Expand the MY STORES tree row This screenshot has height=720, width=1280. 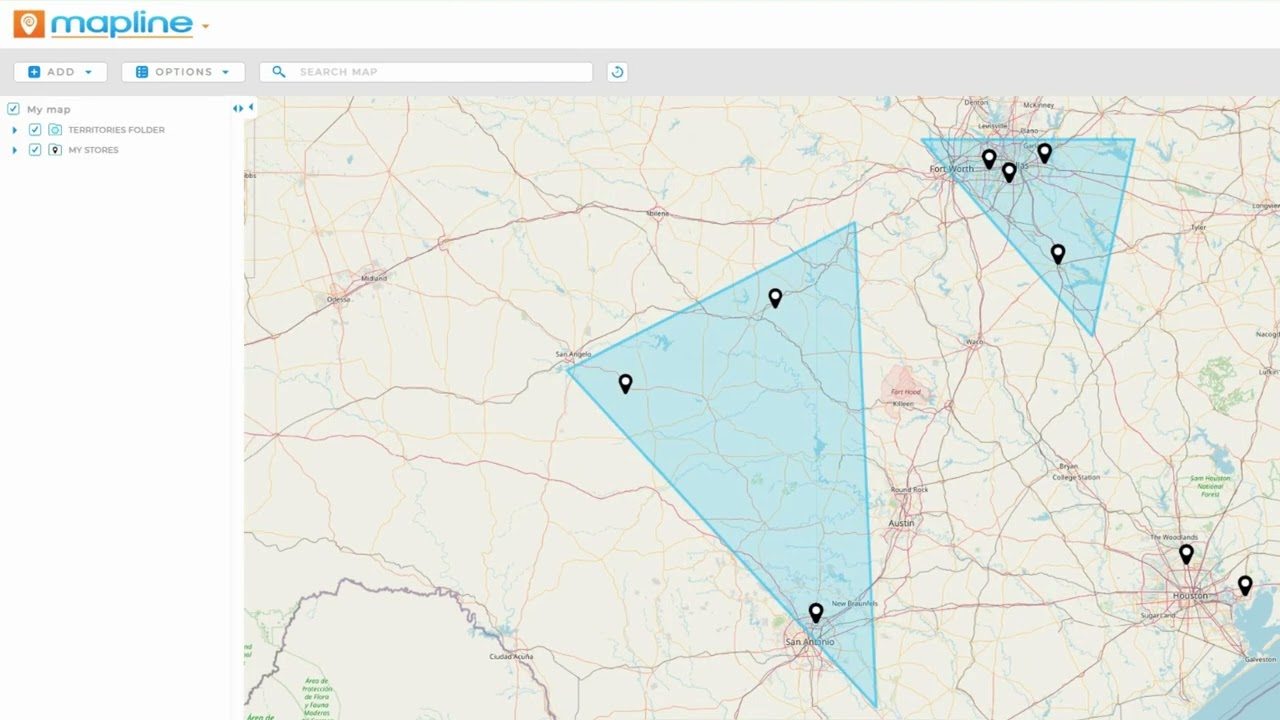pos(14,150)
